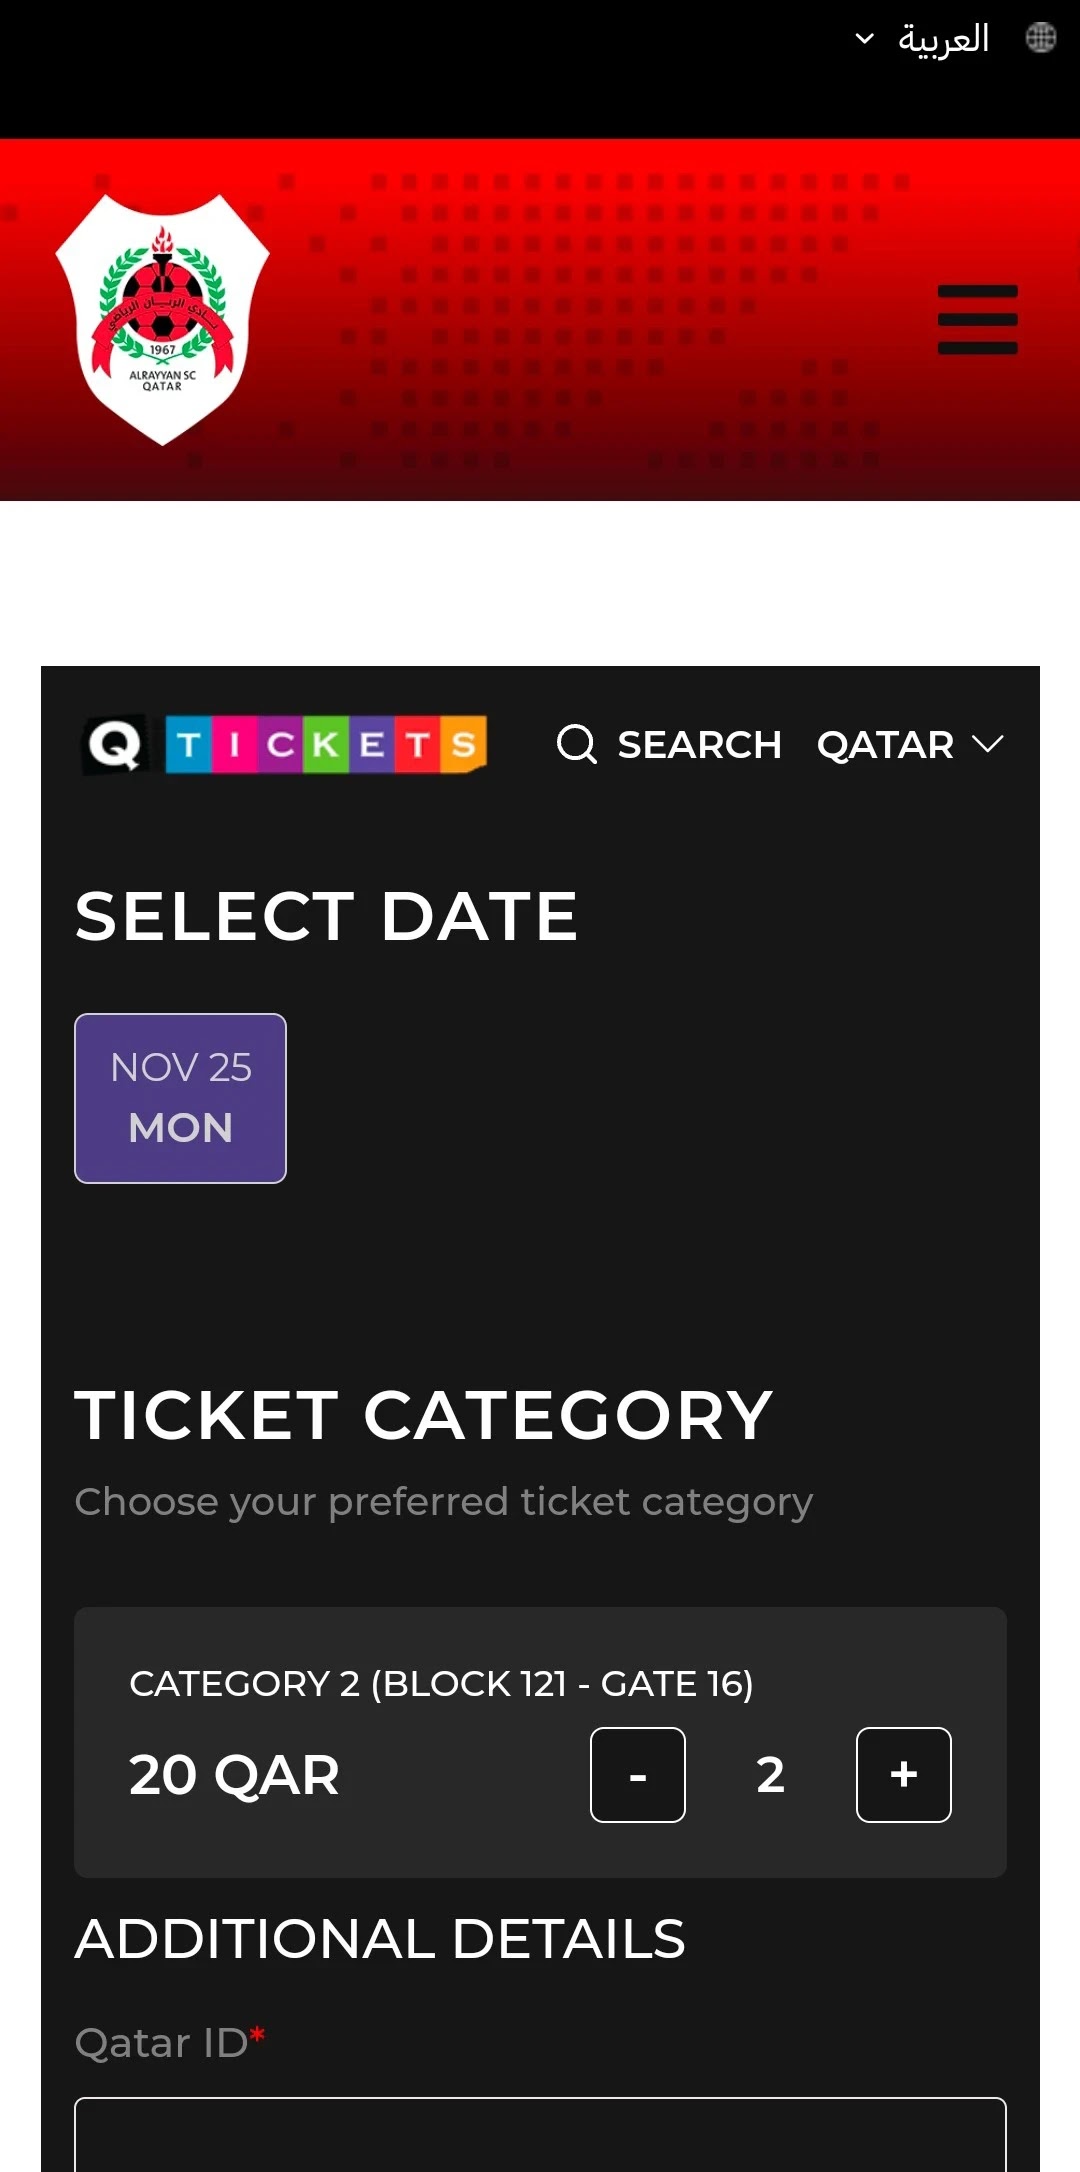Image resolution: width=1080 pixels, height=2172 pixels.
Task: Click the Al Rayyan SC club logo
Action: 162,320
